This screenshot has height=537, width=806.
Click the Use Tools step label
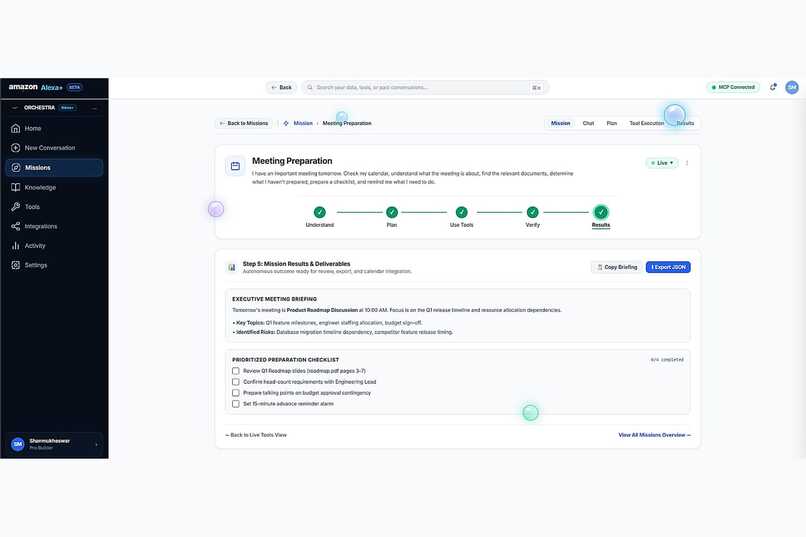click(x=462, y=225)
